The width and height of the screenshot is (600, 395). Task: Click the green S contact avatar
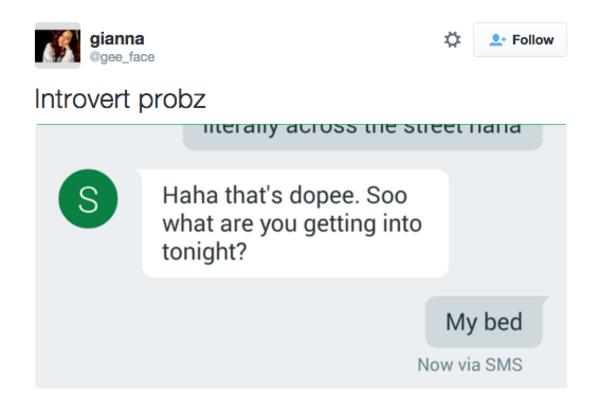point(88,199)
